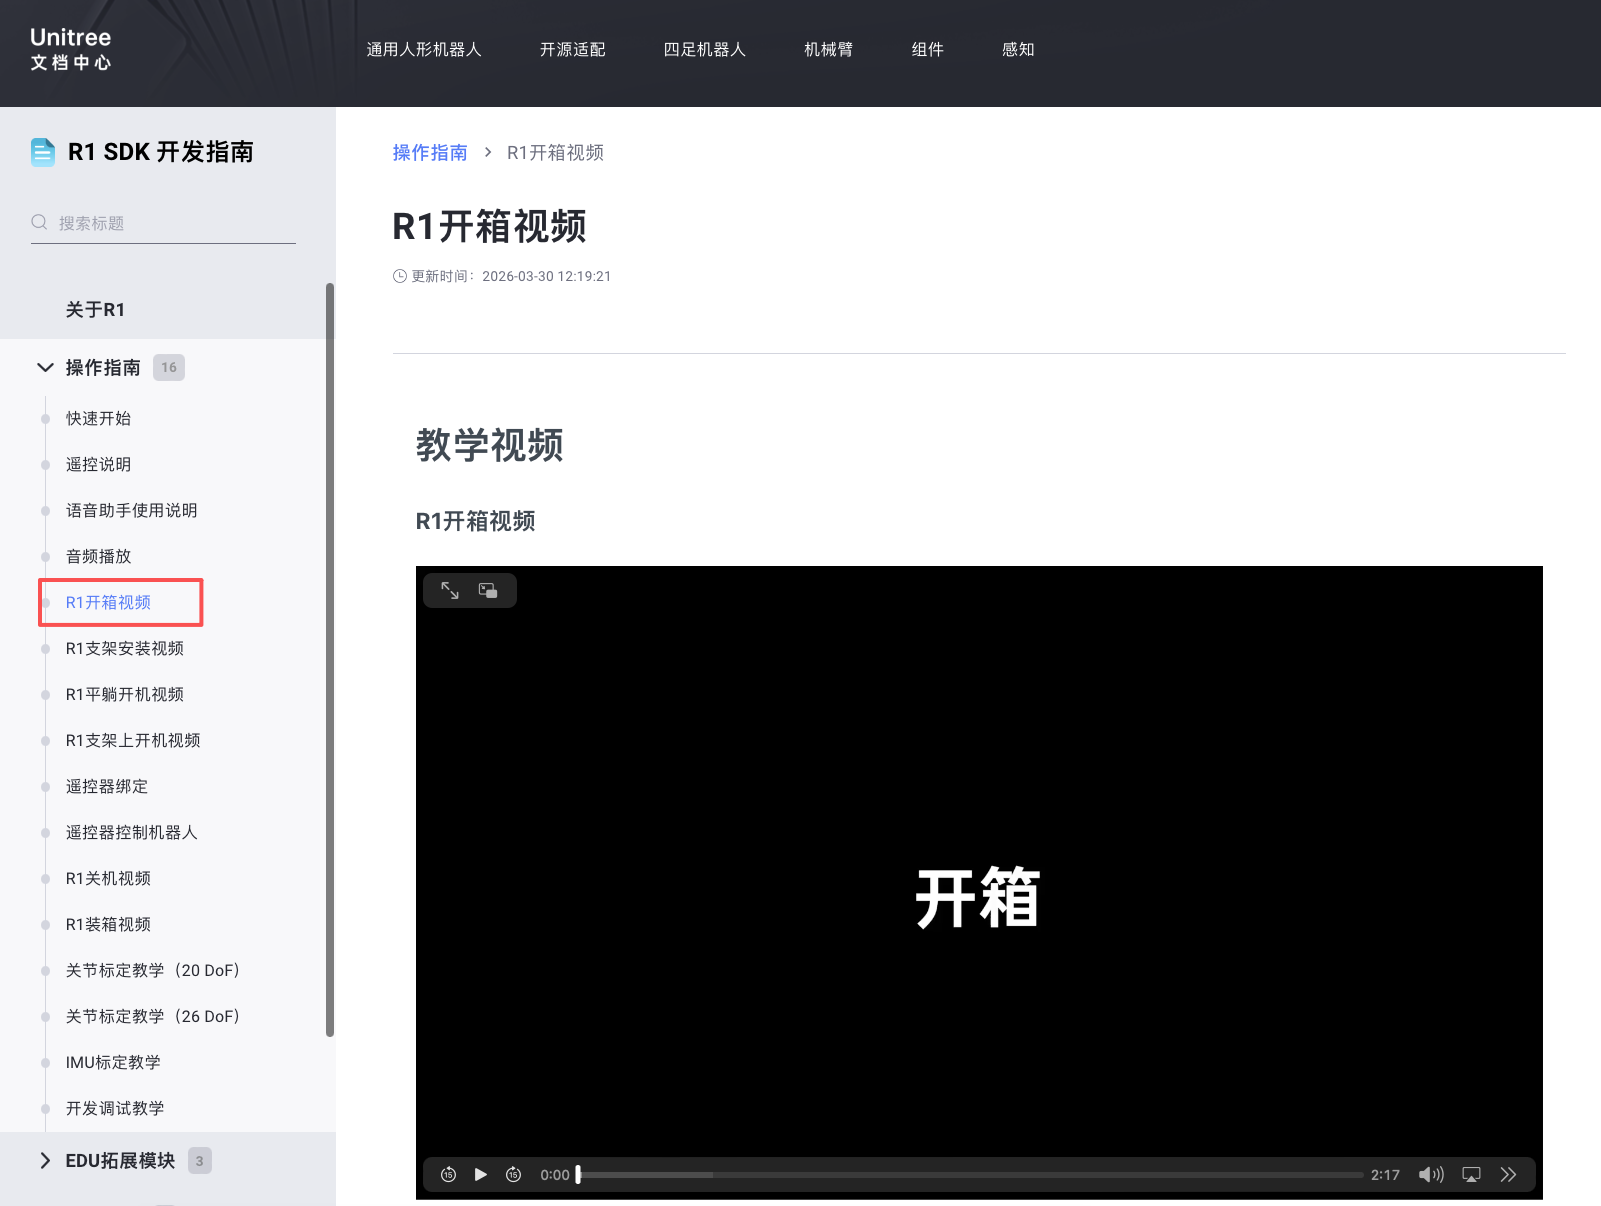Focus the 搜索标题 search field
Screen dimensions: 1601x1206
163,223
